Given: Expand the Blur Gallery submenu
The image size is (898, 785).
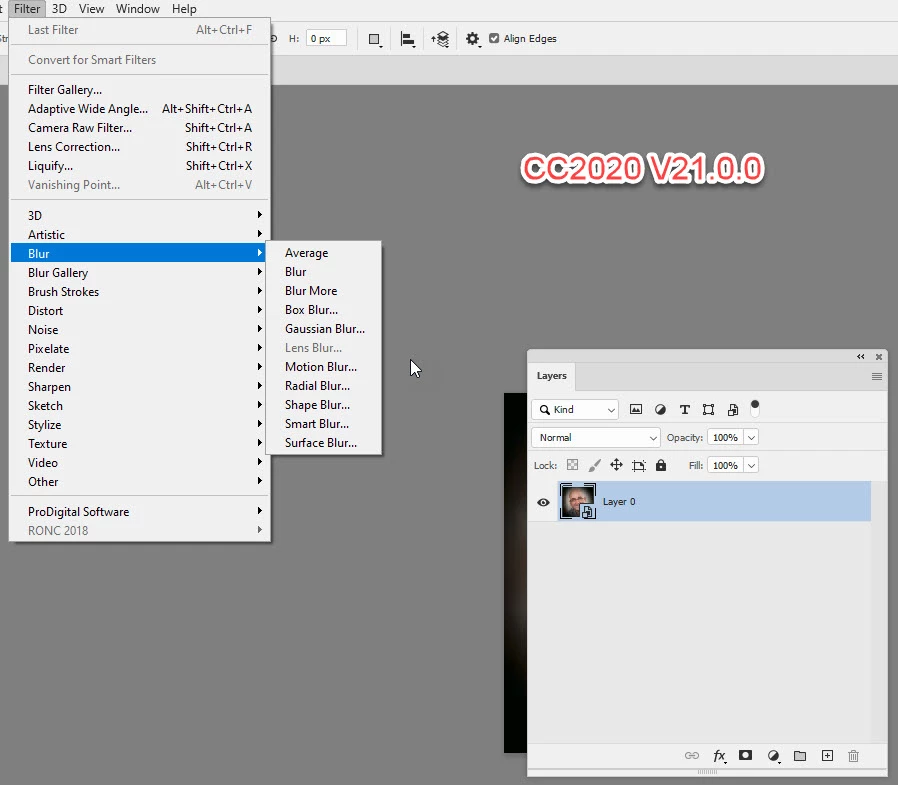Looking at the screenshot, I should (140, 273).
